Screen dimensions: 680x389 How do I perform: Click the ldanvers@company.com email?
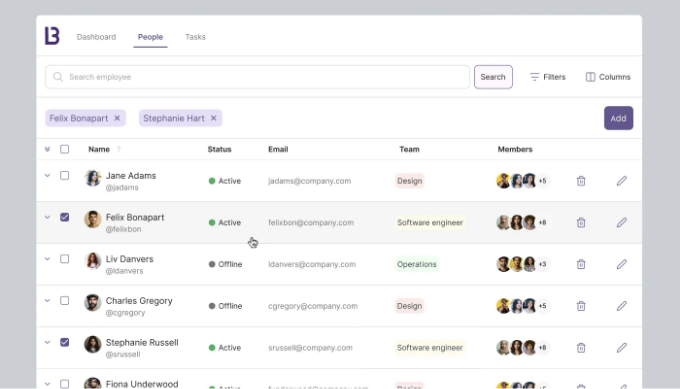(x=312, y=264)
